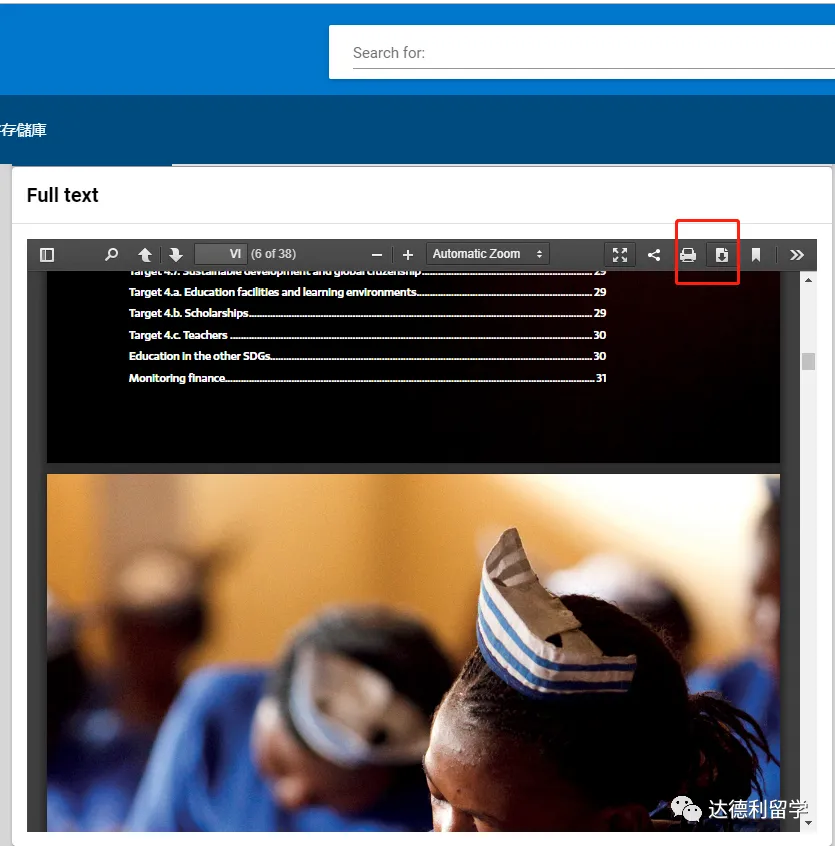Open Target 4.a Education facilities contents entry
835x846 pixels.
pos(367,292)
